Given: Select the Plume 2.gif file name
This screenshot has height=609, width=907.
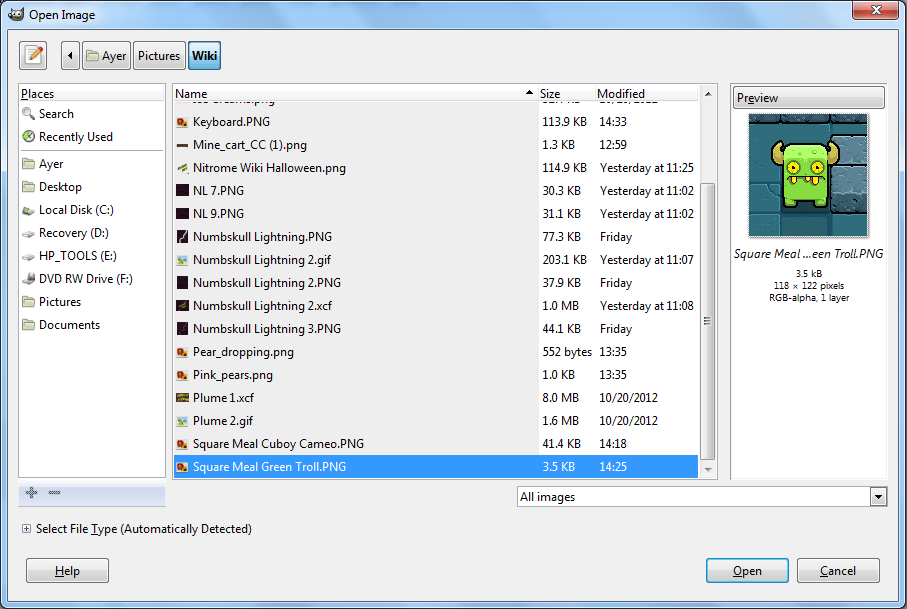Looking at the screenshot, I should pos(223,421).
